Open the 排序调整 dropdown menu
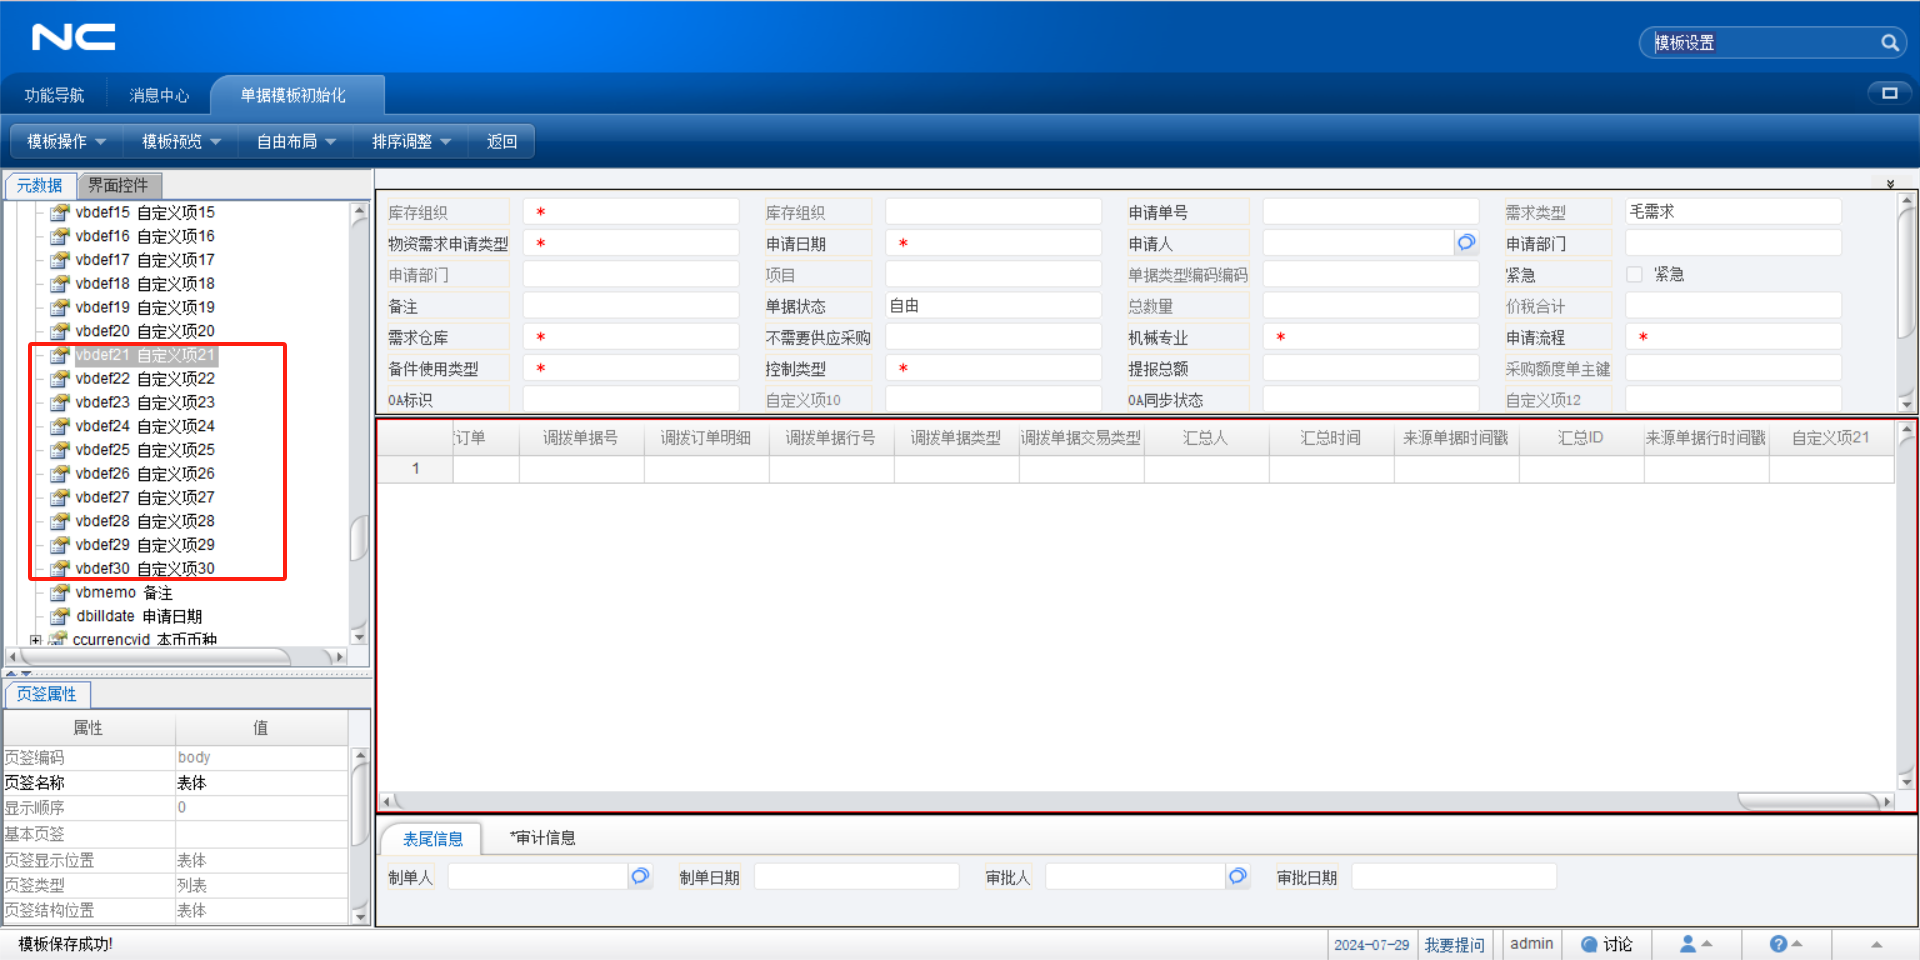Image resolution: width=1920 pixels, height=960 pixels. coord(411,141)
